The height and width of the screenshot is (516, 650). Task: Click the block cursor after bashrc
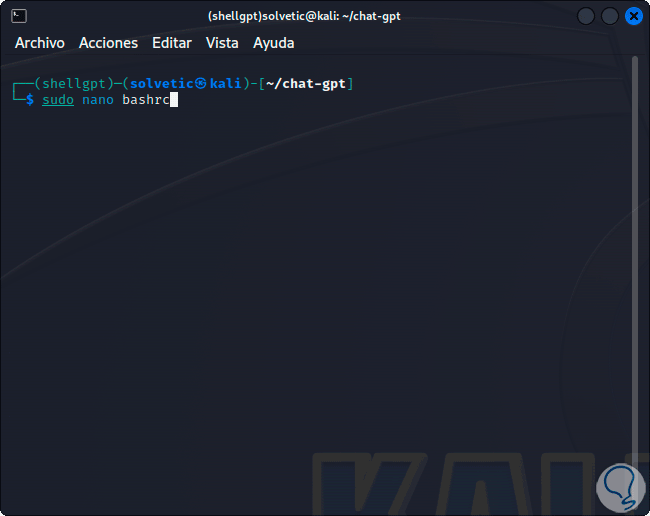[x=174, y=100]
